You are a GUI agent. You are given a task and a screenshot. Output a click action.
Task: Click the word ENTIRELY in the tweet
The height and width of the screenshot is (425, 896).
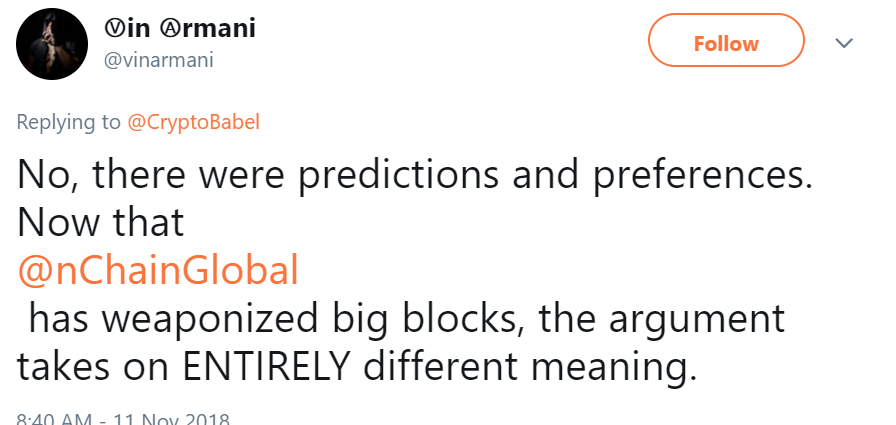coord(266,367)
